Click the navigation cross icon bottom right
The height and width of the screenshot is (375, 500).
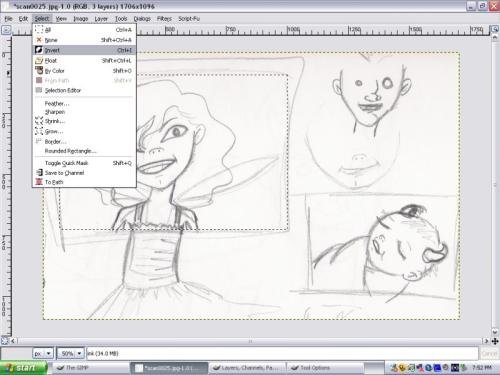[495, 341]
